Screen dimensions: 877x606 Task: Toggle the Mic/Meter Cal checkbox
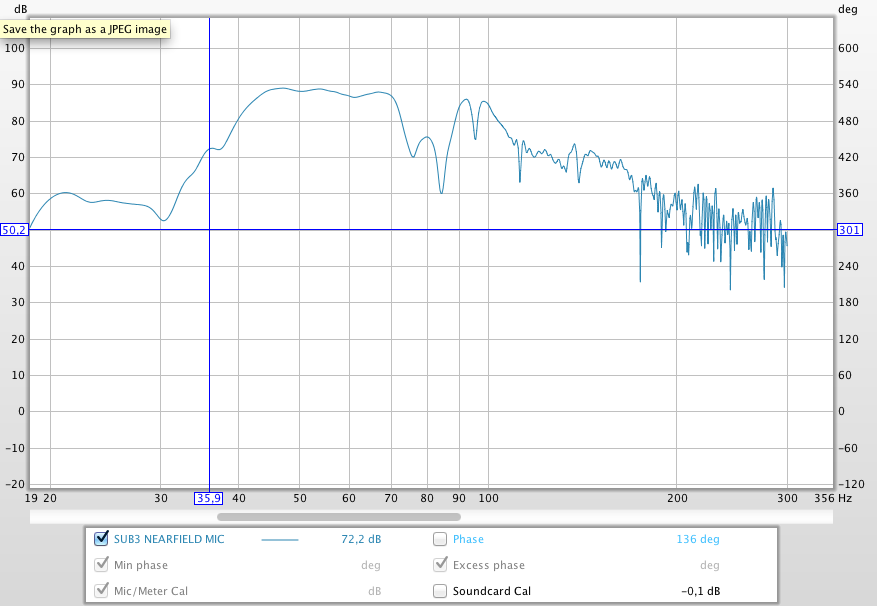tap(101, 590)
